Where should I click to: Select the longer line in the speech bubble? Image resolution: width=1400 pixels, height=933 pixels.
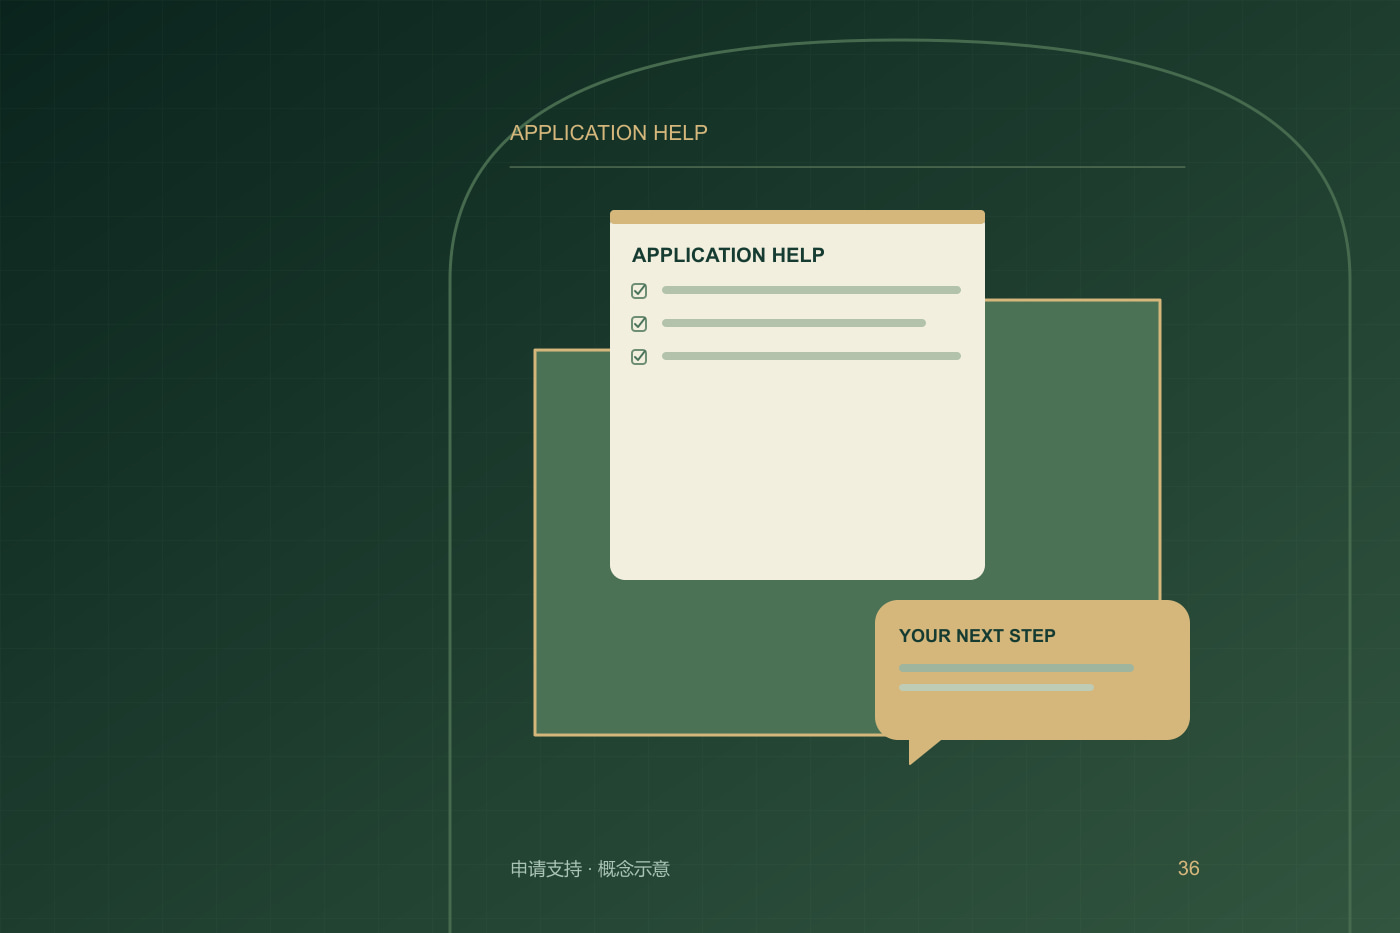pyautogui.click(x=1016, y=668)
